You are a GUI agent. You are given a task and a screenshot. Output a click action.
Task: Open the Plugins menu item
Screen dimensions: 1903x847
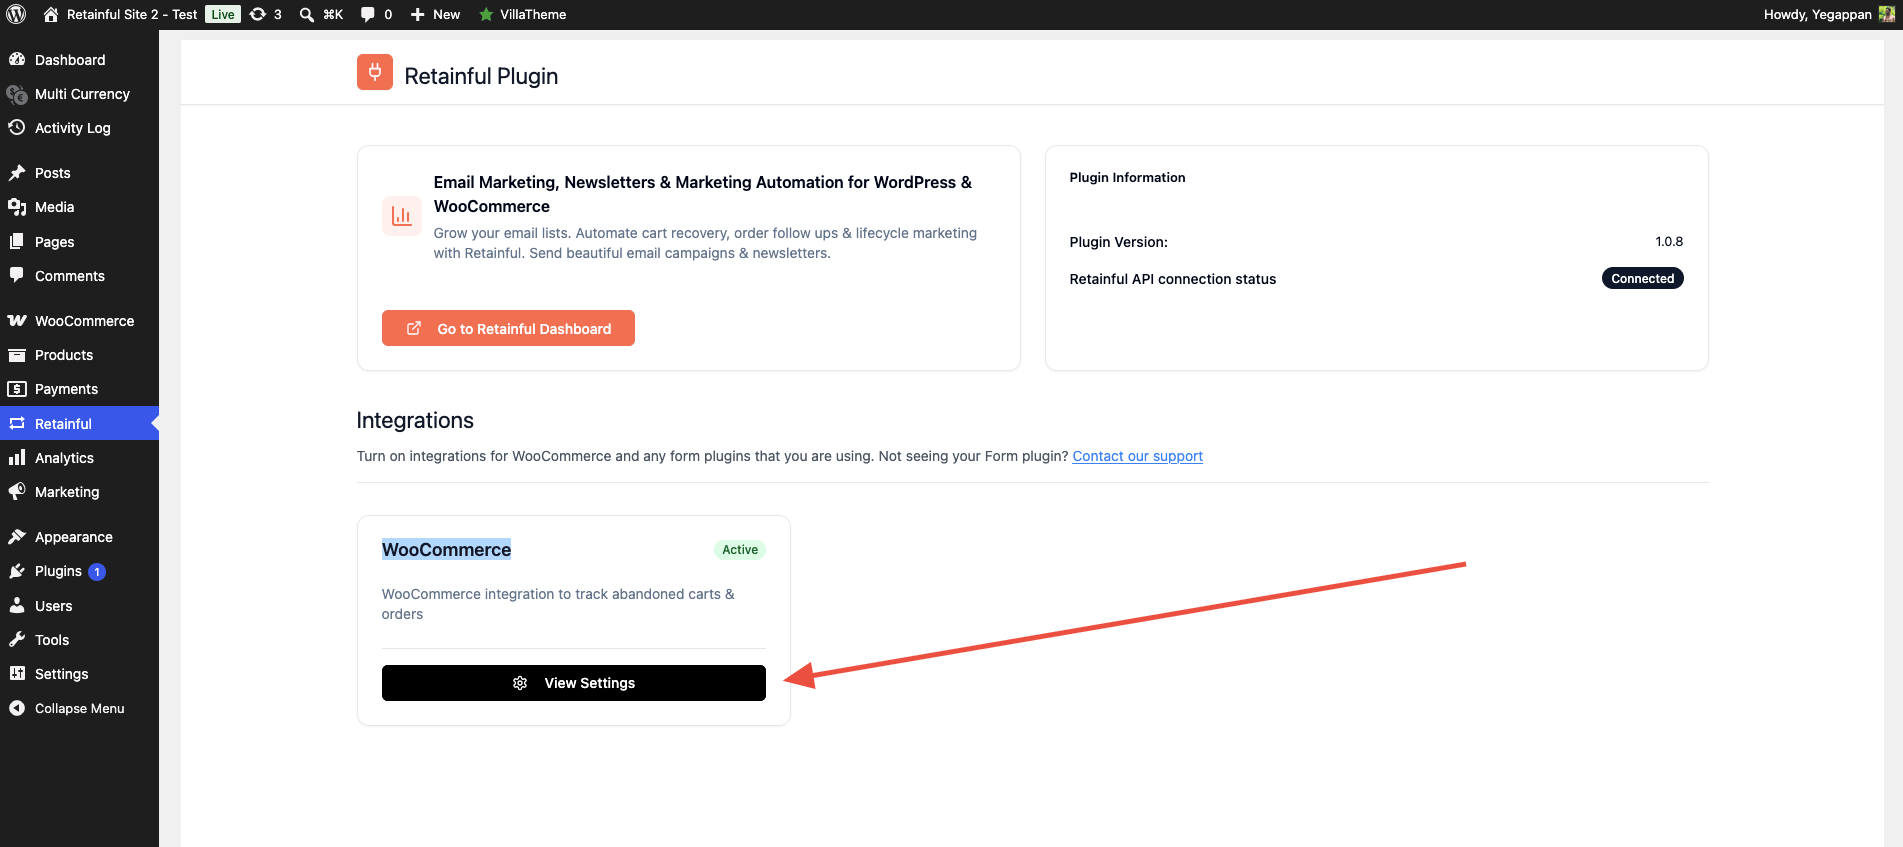point(79,571)
